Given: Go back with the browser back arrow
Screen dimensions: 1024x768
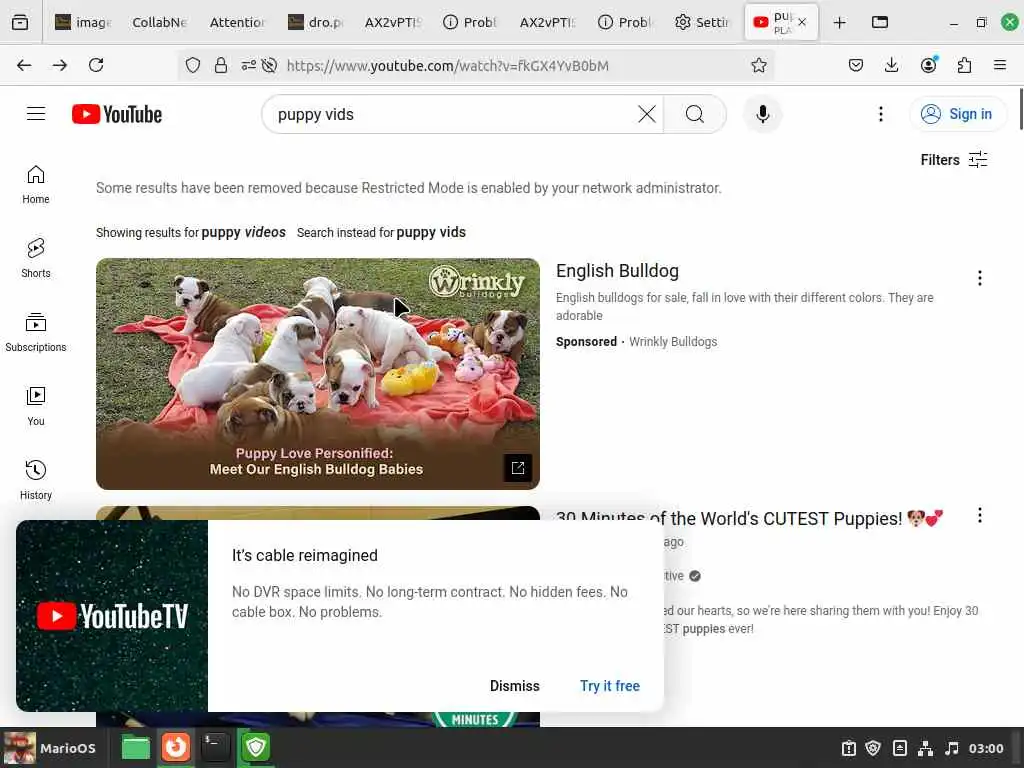Looking at the screenshot, I should (24, 65).
